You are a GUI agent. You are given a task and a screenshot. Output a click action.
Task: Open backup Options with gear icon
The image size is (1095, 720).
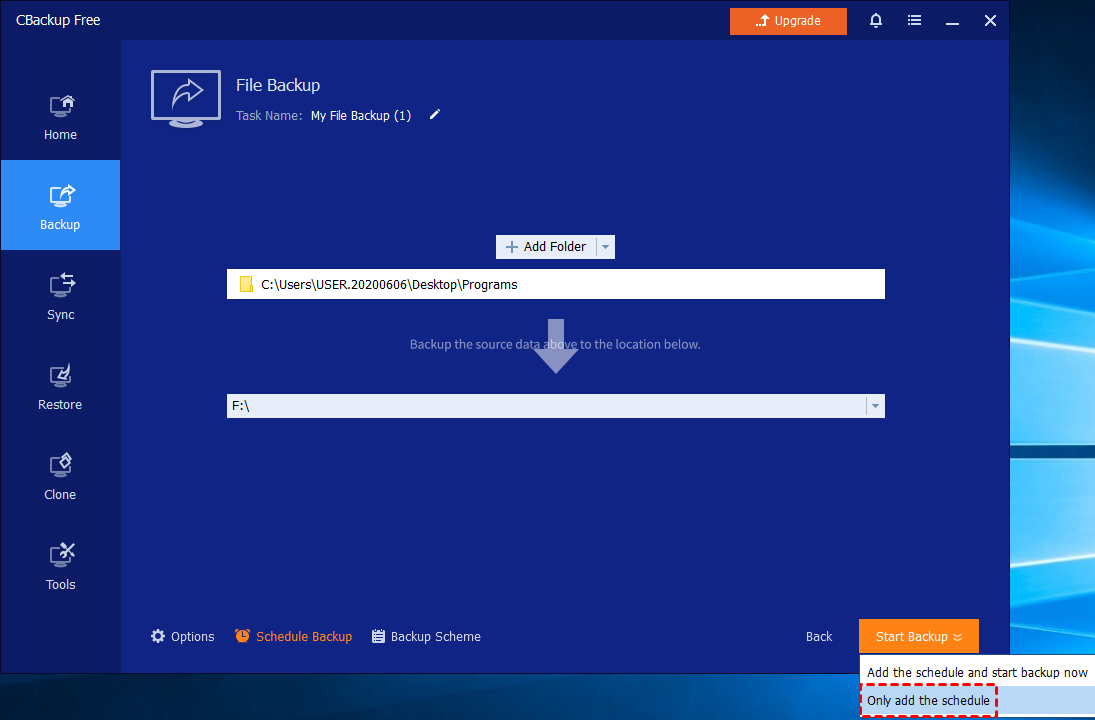(183, 637)
